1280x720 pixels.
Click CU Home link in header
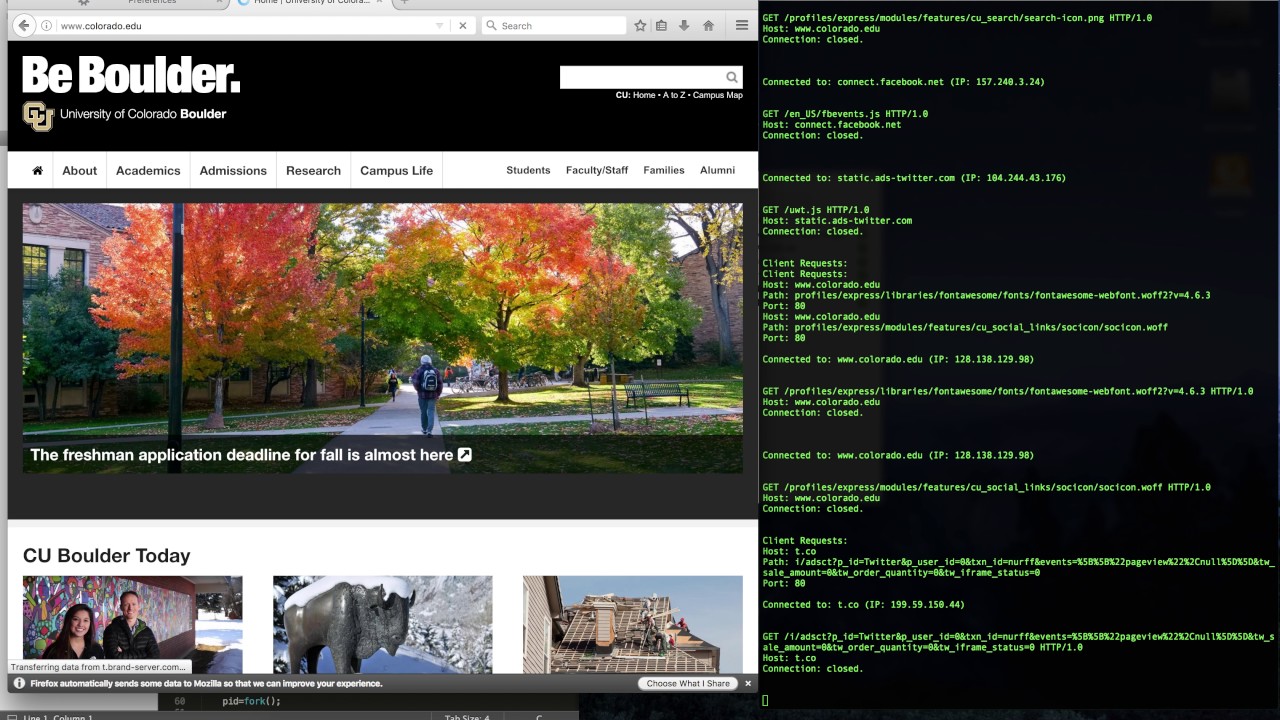[x=644, y=95]
